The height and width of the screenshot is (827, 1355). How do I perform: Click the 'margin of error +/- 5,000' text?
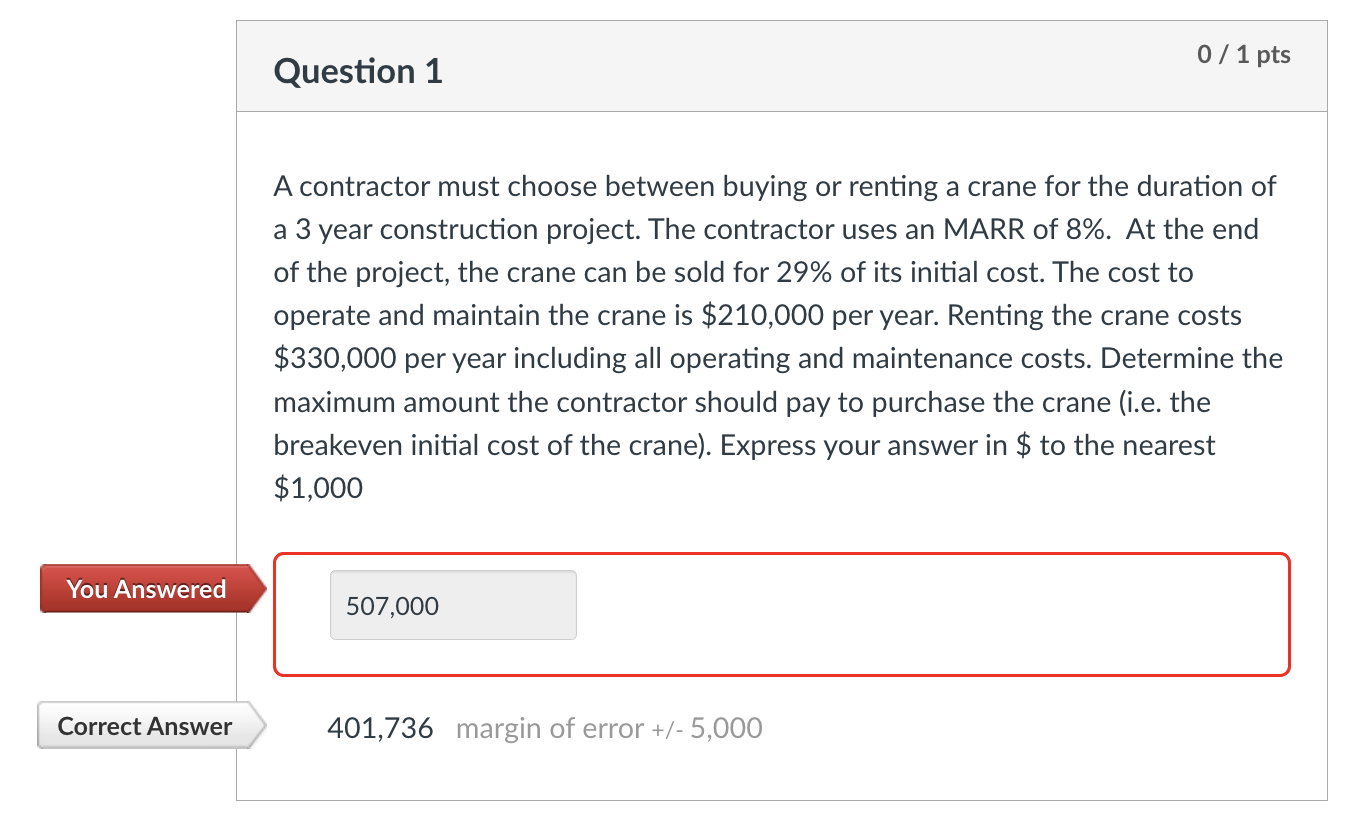(x=608, y=728)
